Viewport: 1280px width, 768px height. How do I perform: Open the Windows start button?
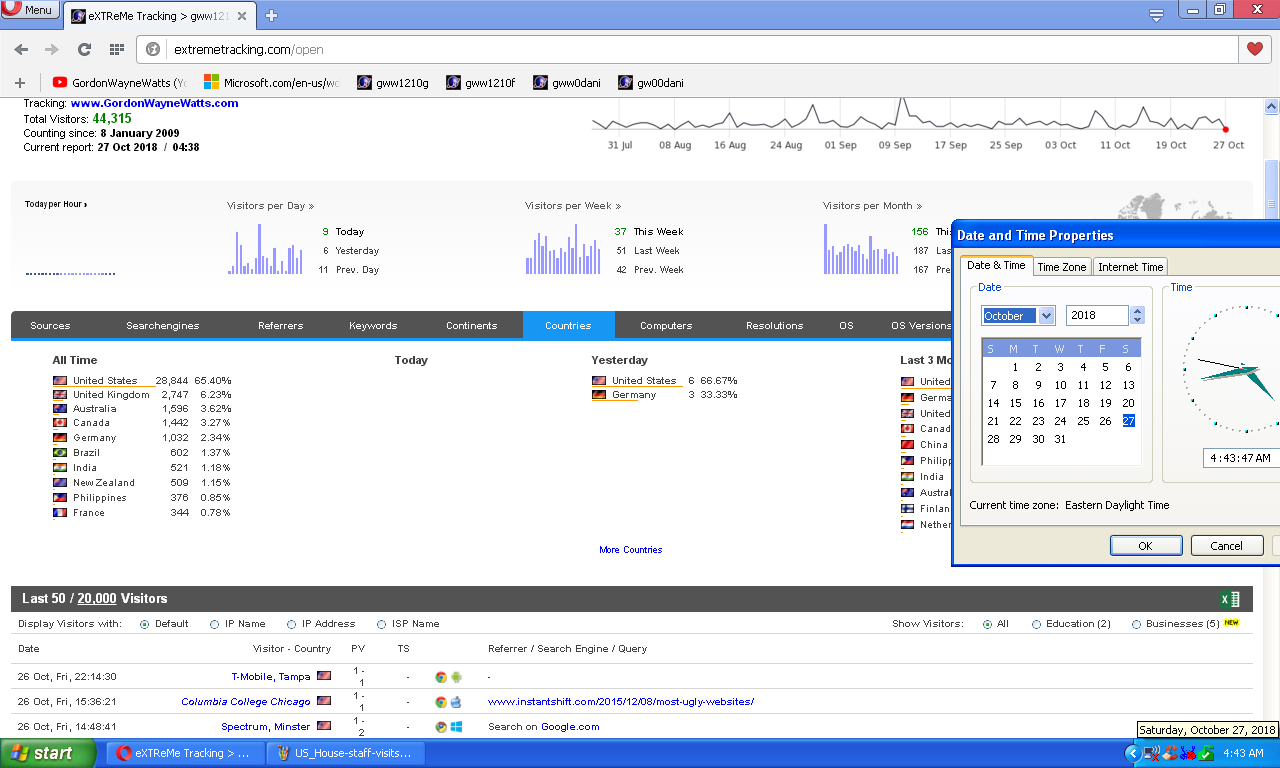(48, 753)
